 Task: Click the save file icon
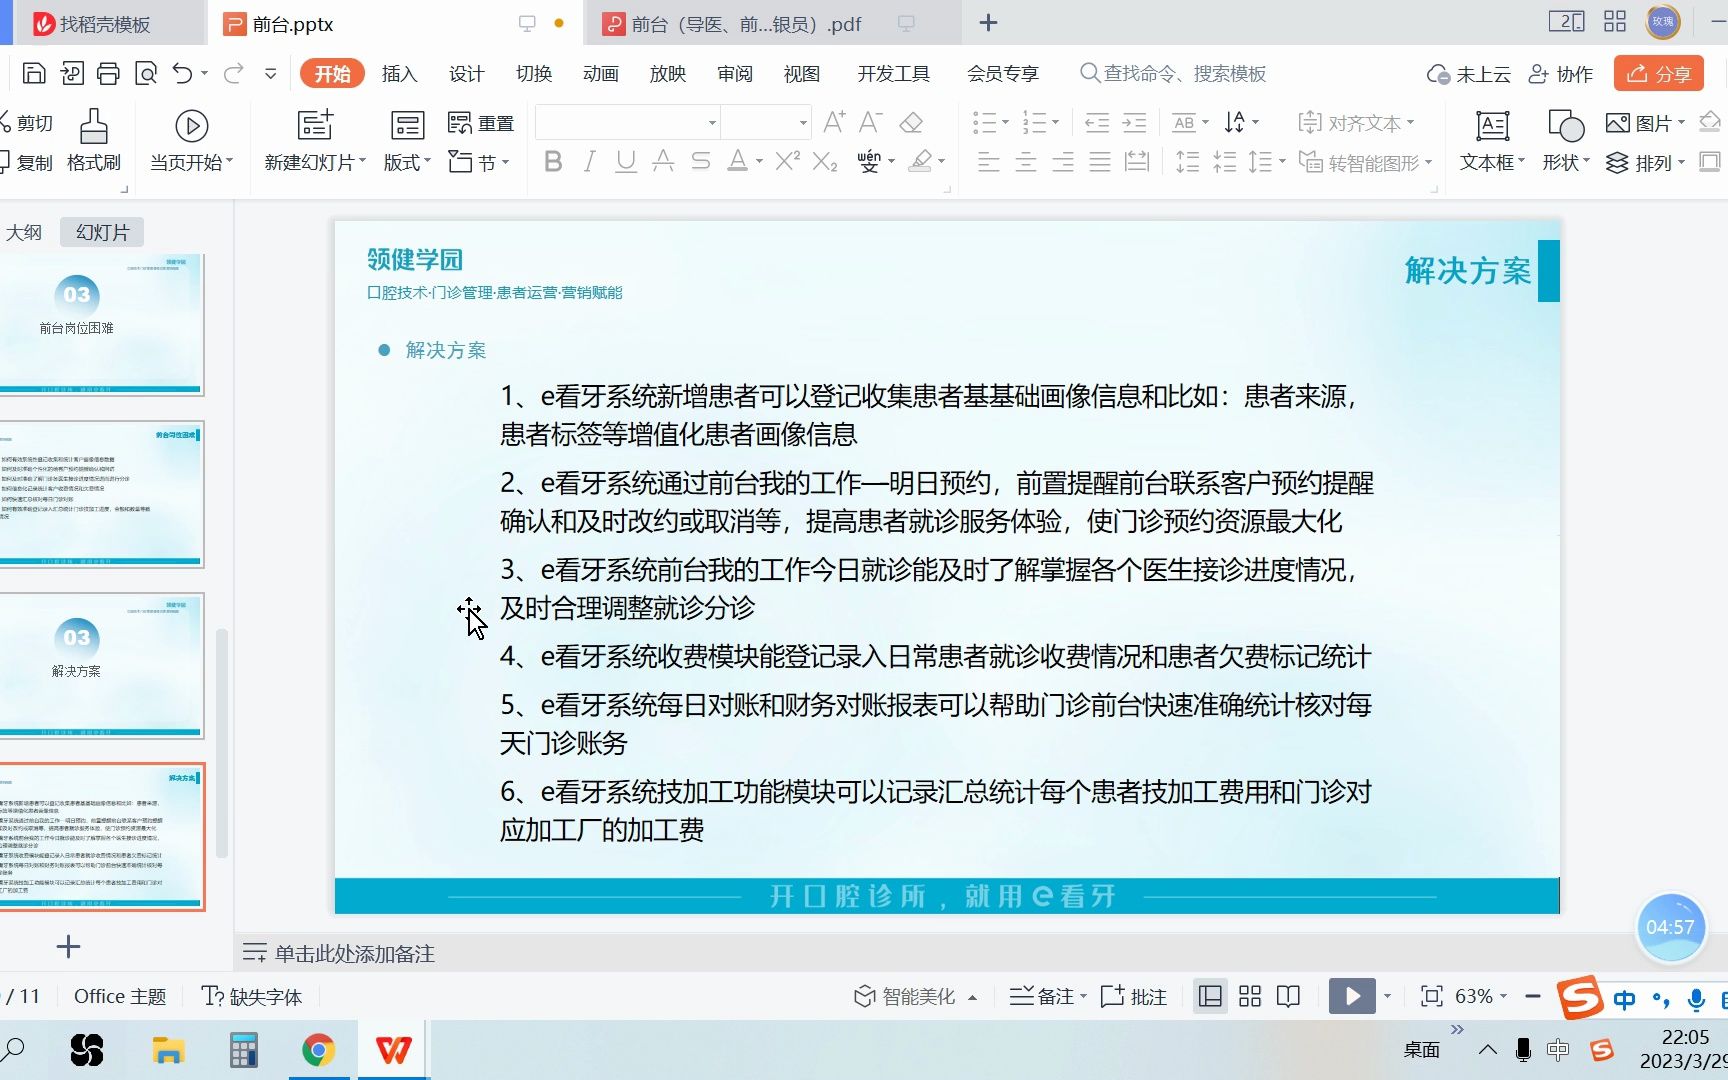click(x=34, y=73)
